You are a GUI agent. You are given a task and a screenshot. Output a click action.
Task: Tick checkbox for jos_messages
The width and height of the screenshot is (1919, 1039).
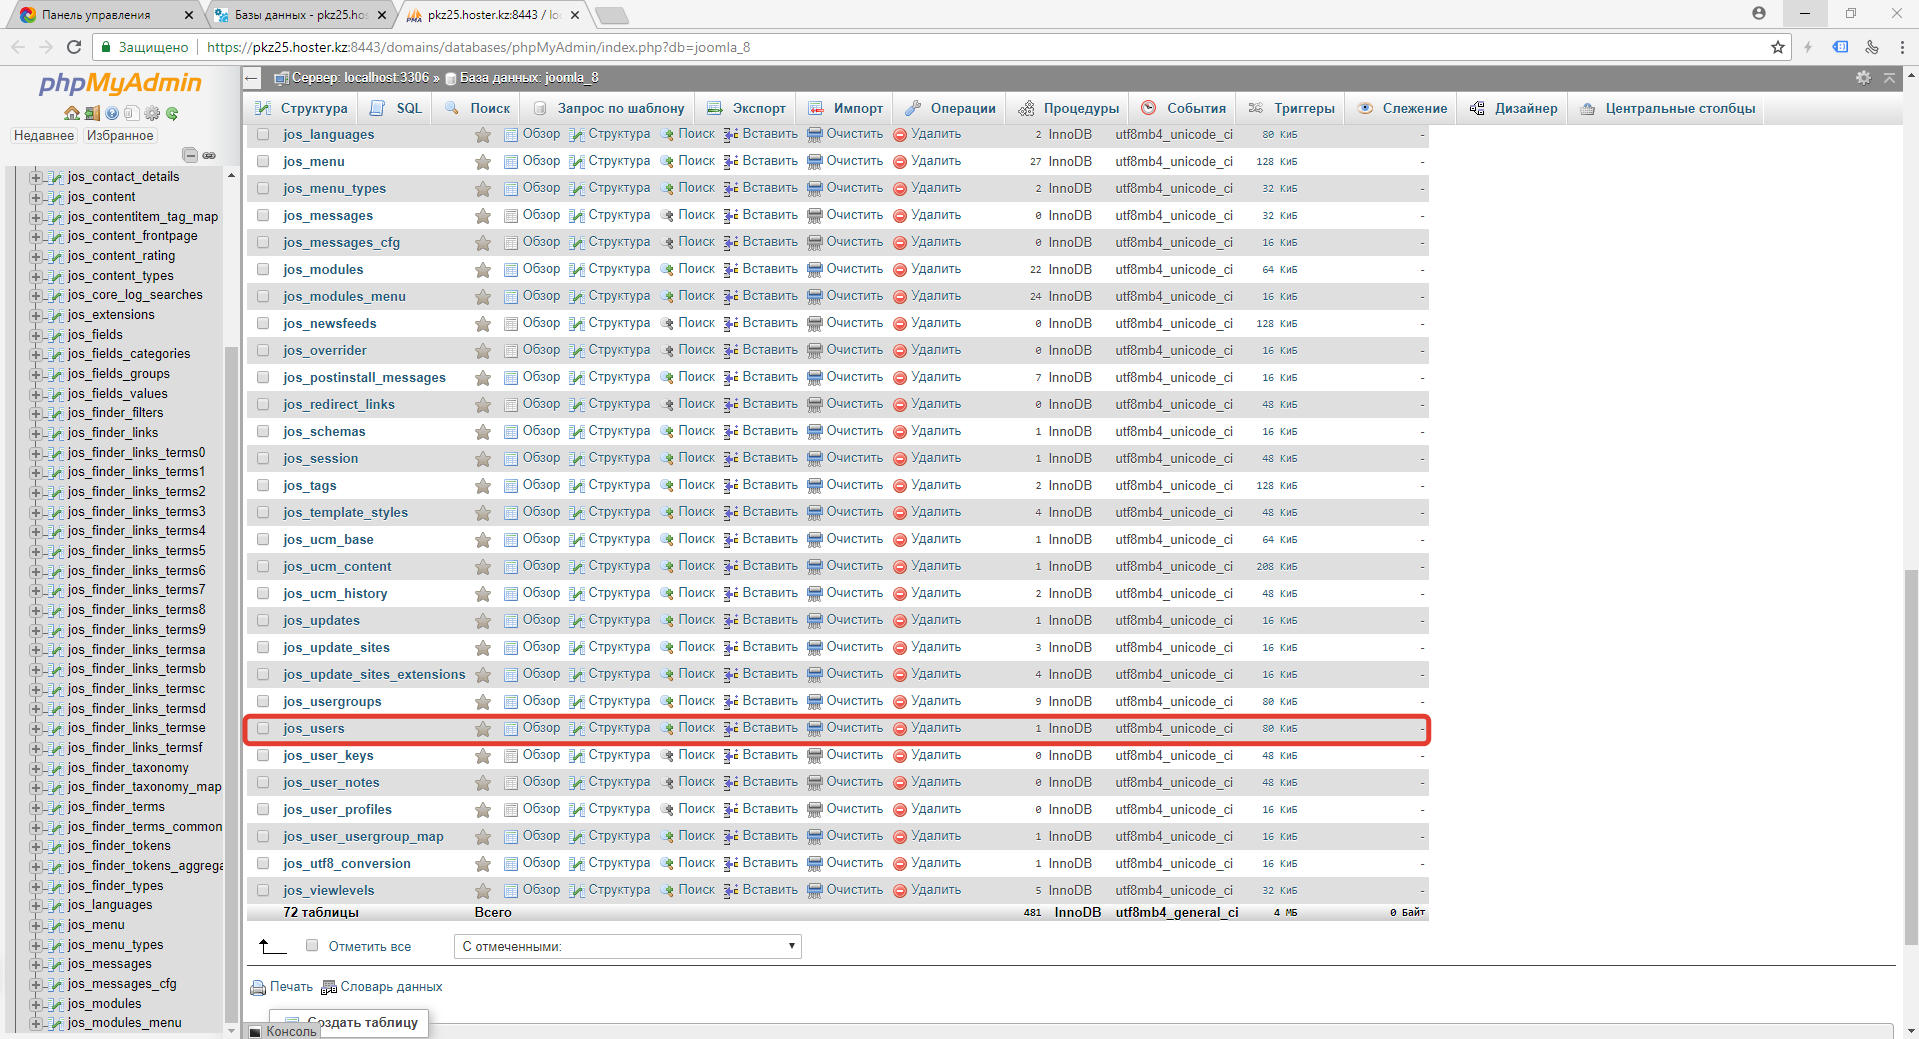tap(263, 215)
